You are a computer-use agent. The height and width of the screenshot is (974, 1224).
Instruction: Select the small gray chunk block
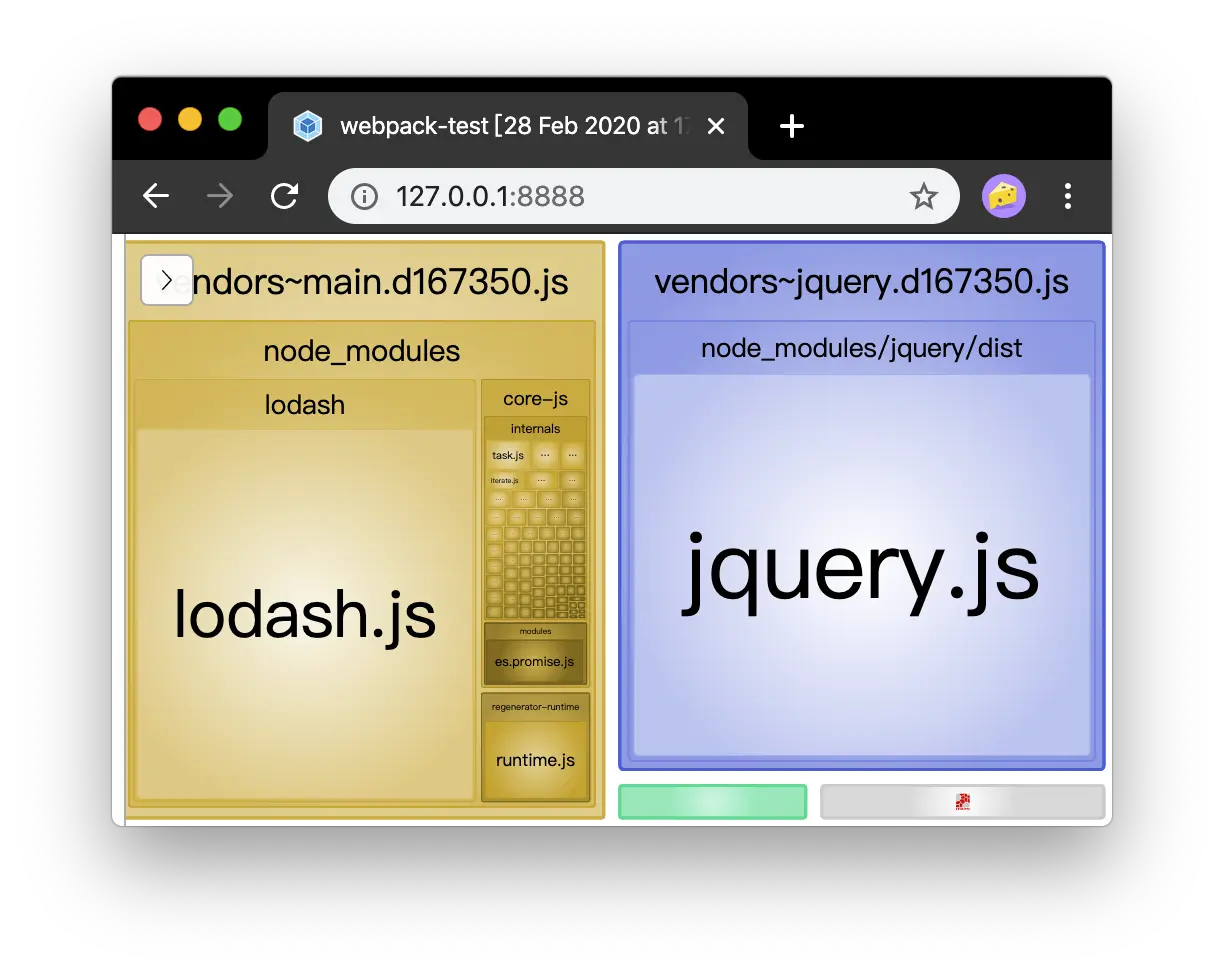962,802
